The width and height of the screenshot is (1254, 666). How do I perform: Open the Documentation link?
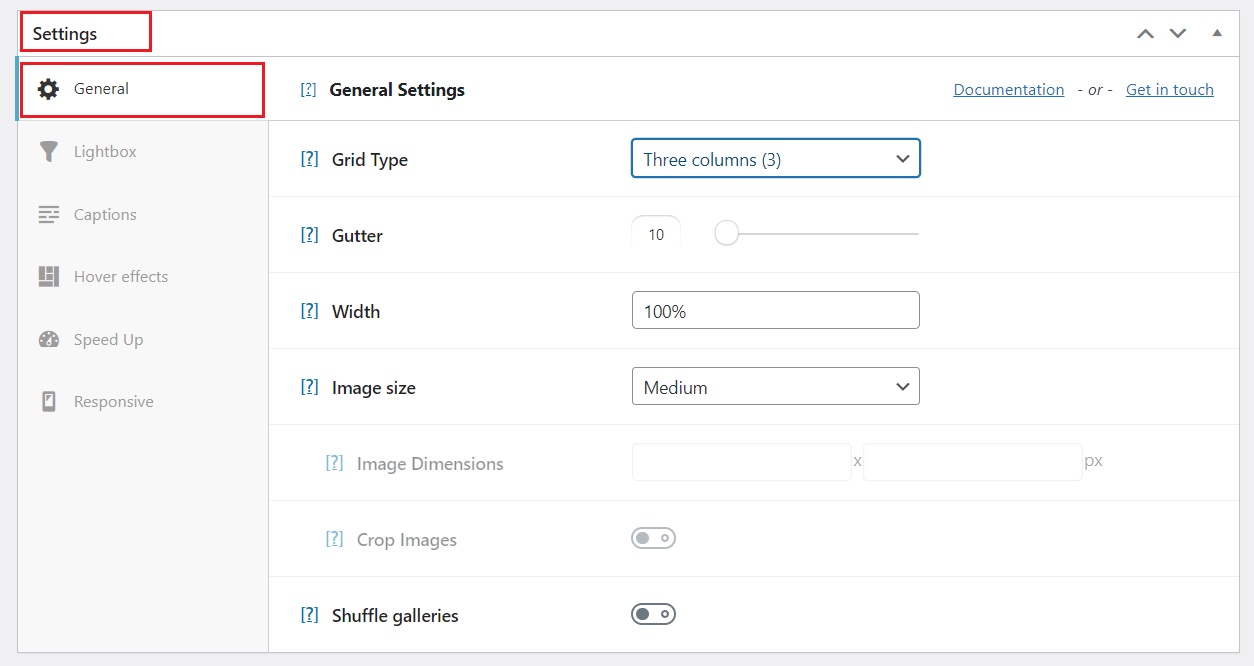point(1008,90)
